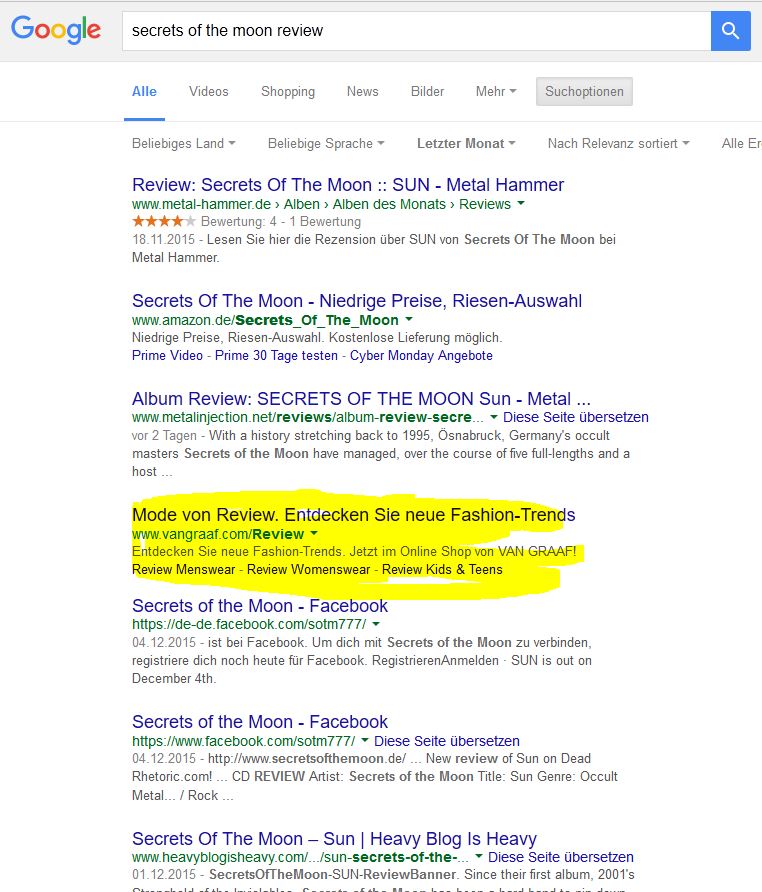
Task: Toggle the Suchoptionen button
Action: [x=584, y=92]
